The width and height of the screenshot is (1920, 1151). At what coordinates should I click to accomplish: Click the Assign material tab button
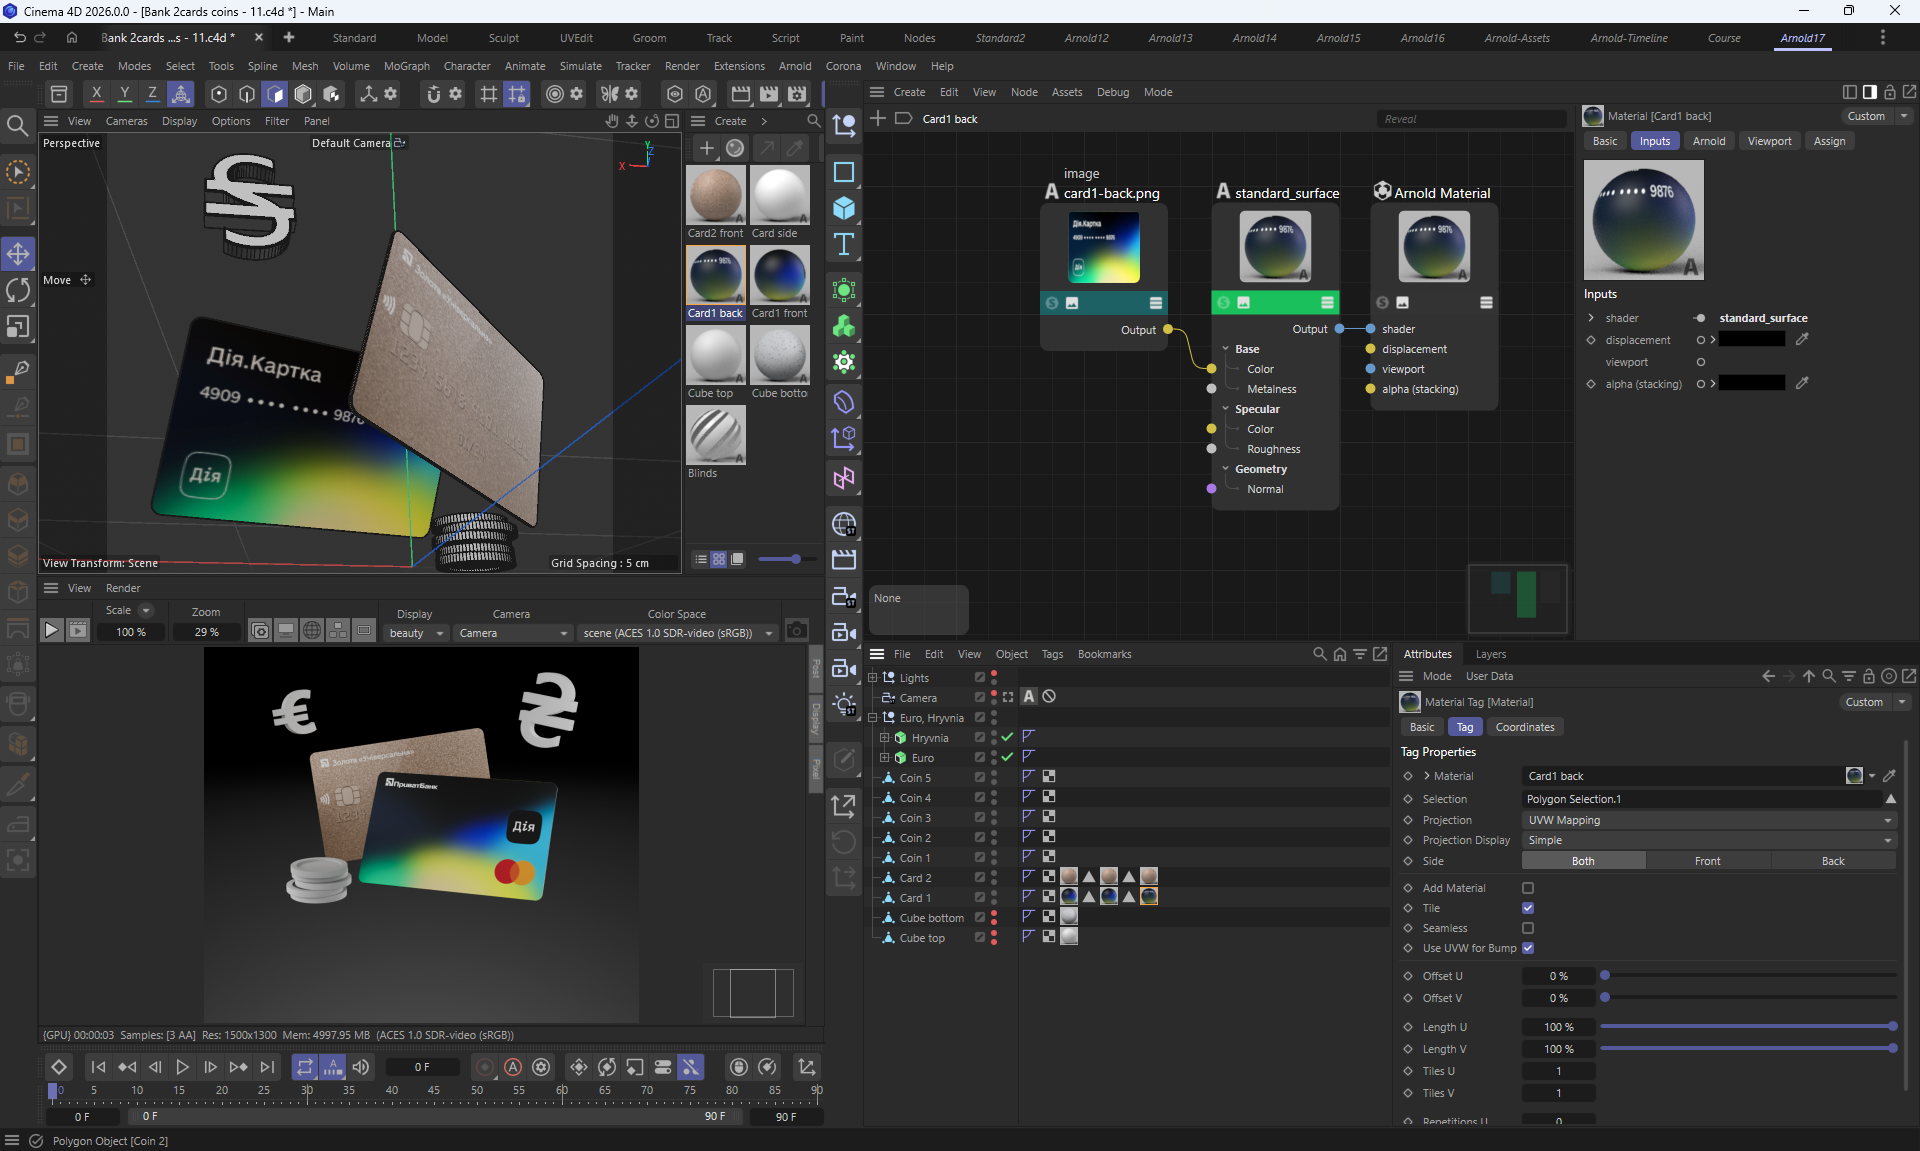pyautogui.click(x=1829, y=141)
